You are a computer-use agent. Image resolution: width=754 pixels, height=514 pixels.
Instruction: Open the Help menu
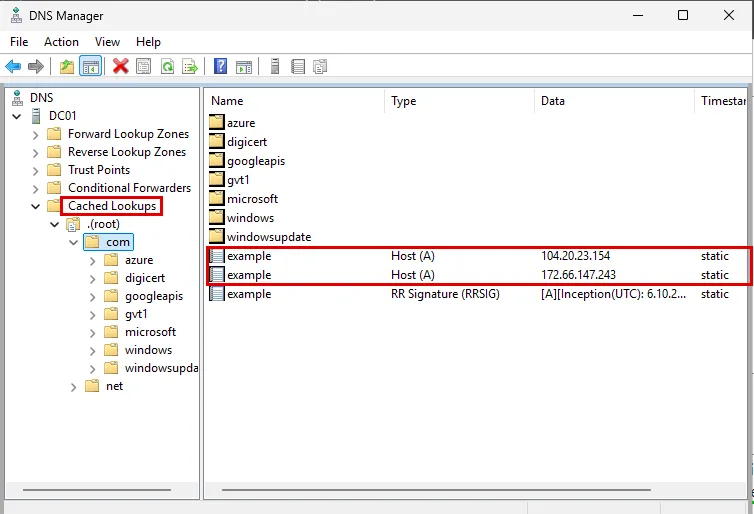click(148, 42)
